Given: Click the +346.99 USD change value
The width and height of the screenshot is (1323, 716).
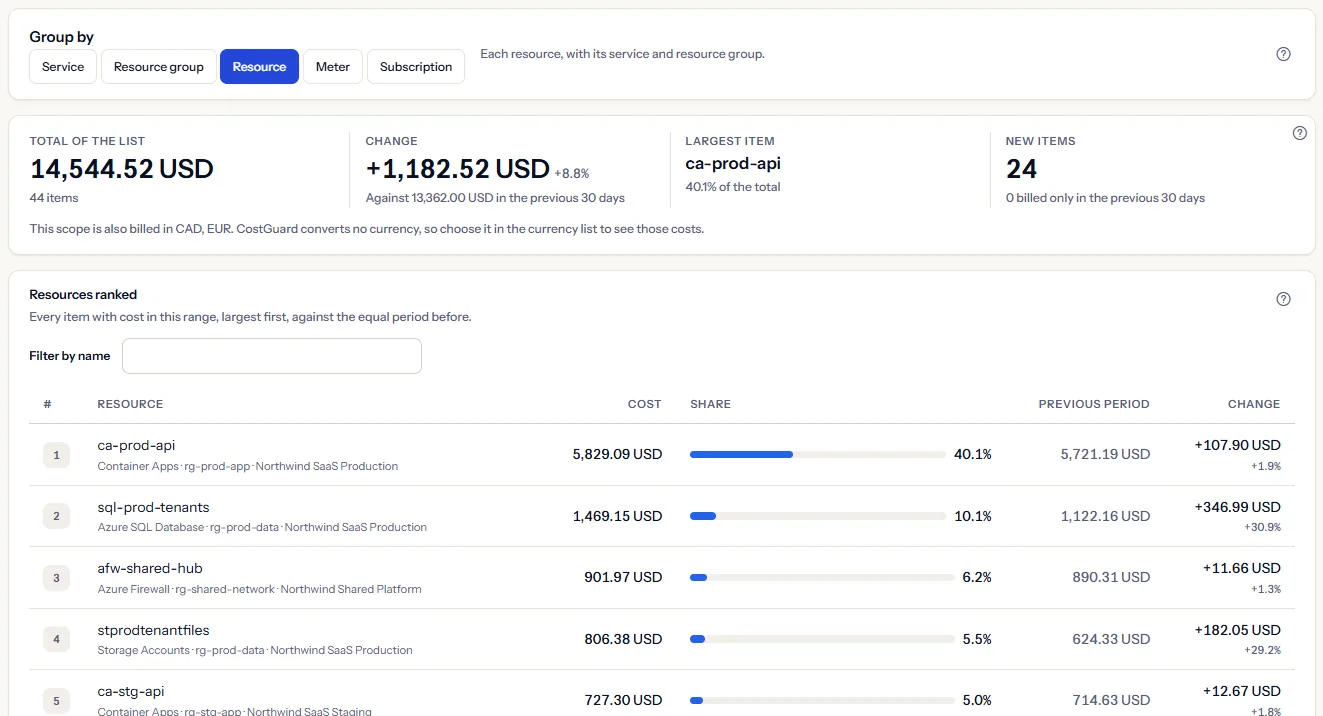Looking at the screenshot, I should click(x=1237, y=507).
